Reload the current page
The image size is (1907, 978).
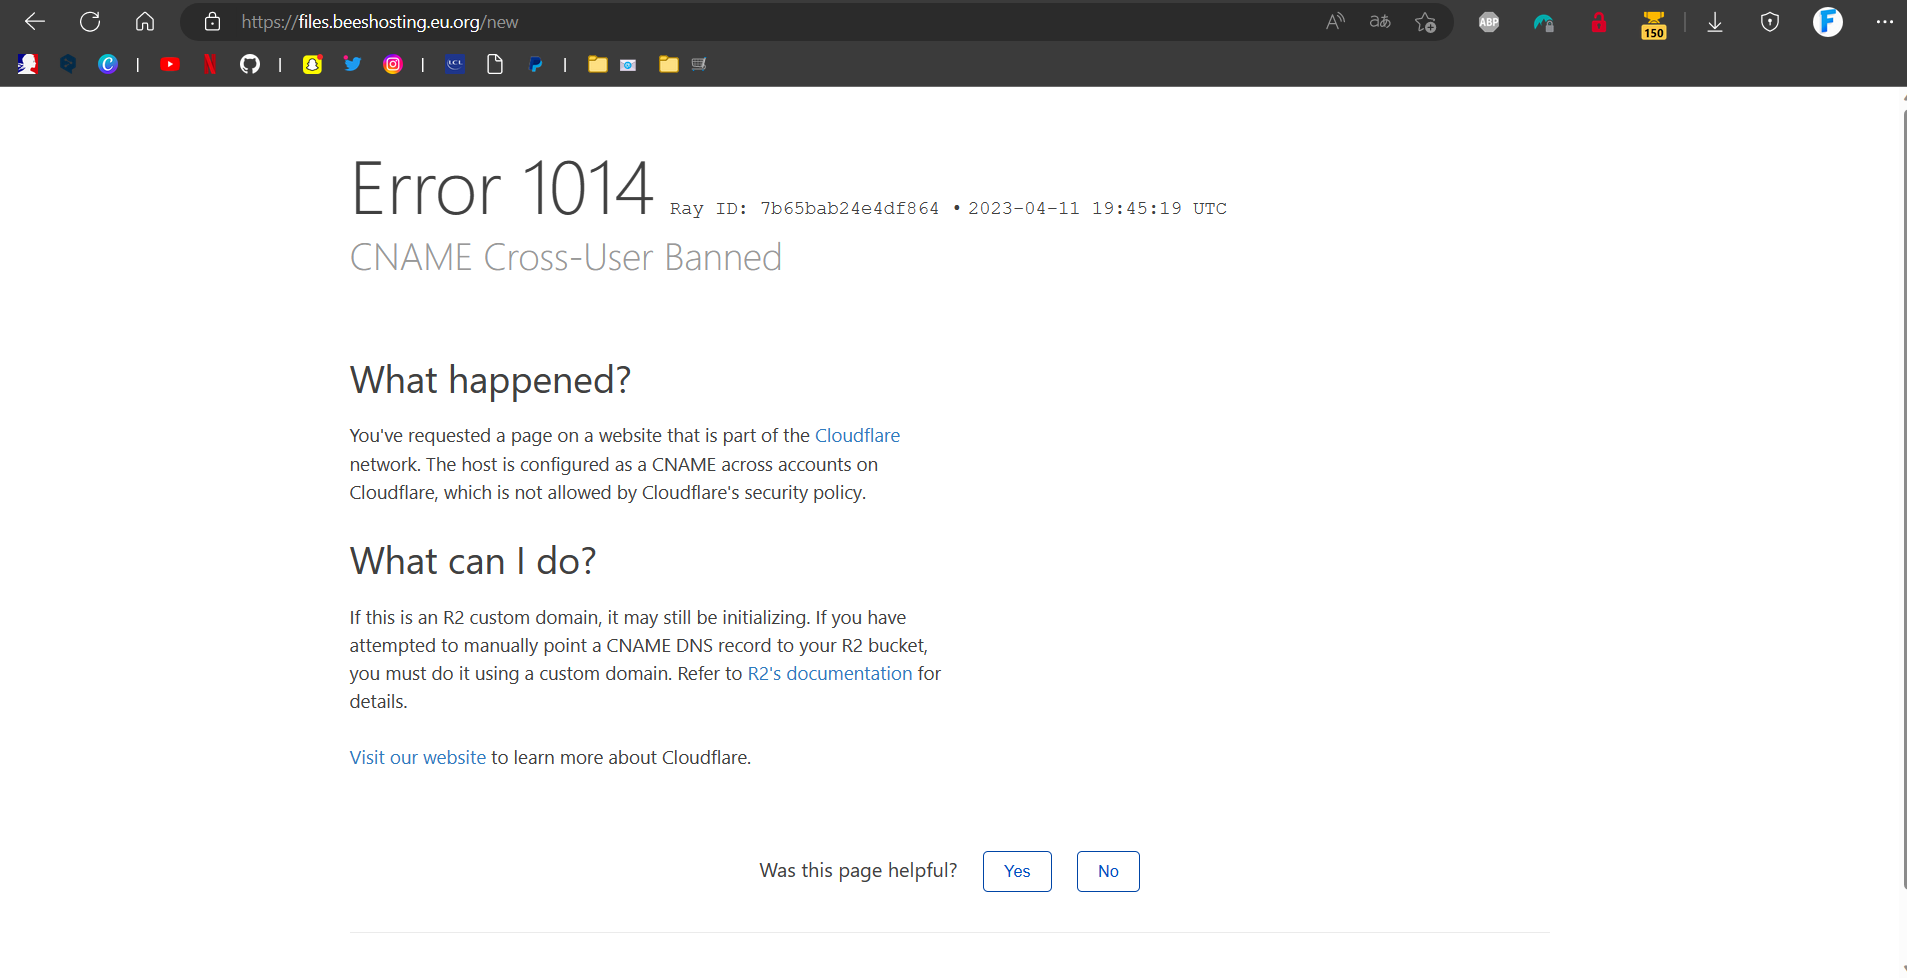pyautogui.click(x=90, y=22)
